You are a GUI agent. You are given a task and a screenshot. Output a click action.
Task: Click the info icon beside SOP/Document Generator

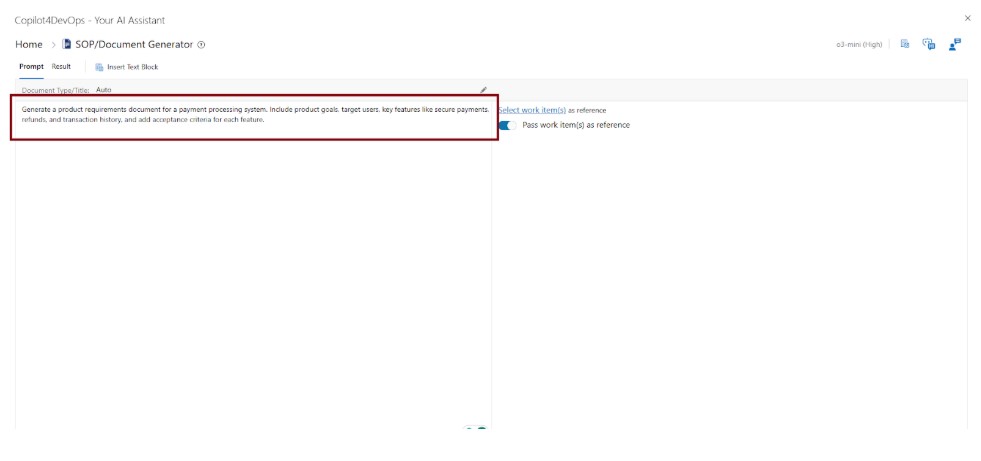pyautogui.click(x=201, y=45)
